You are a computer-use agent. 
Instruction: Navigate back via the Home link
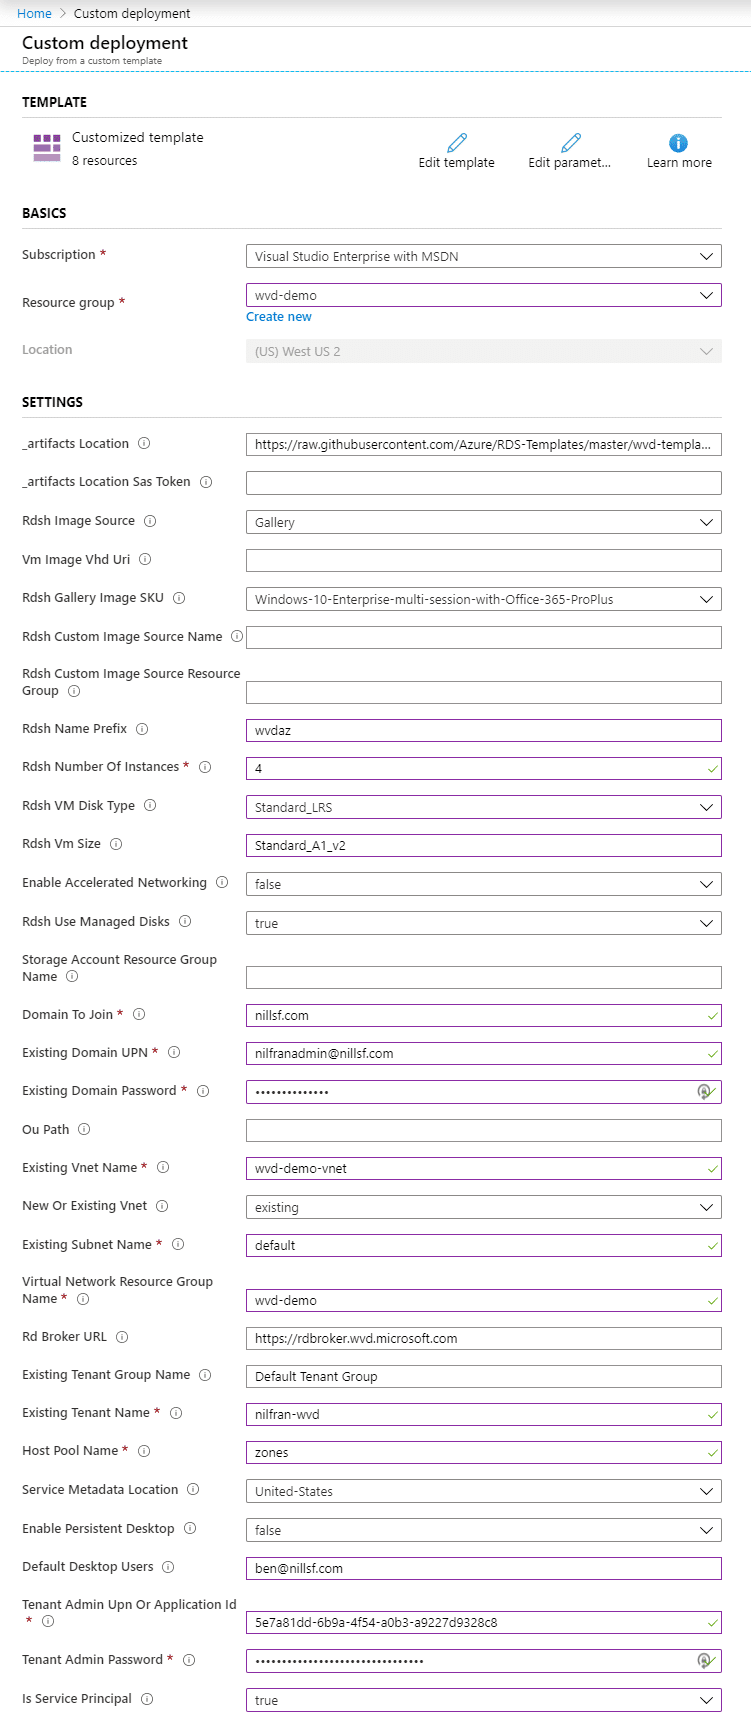point(33,13)
